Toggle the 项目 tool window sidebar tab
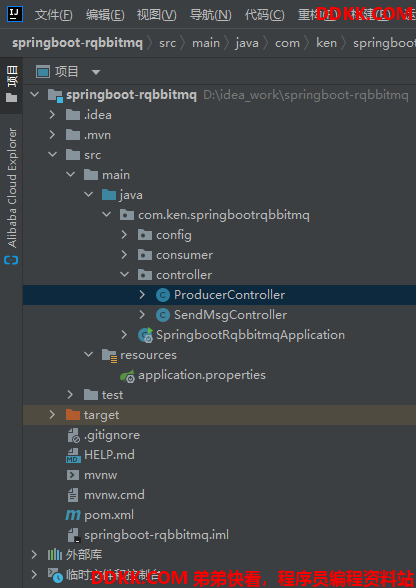This screenshot has height=588, width=416. pos(12,84)
